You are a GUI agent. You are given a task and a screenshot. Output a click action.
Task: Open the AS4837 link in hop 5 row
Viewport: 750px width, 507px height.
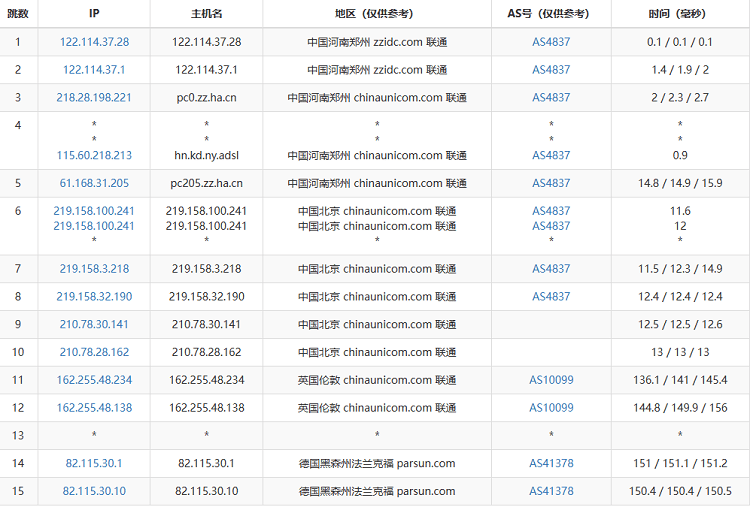coord(551,183)
